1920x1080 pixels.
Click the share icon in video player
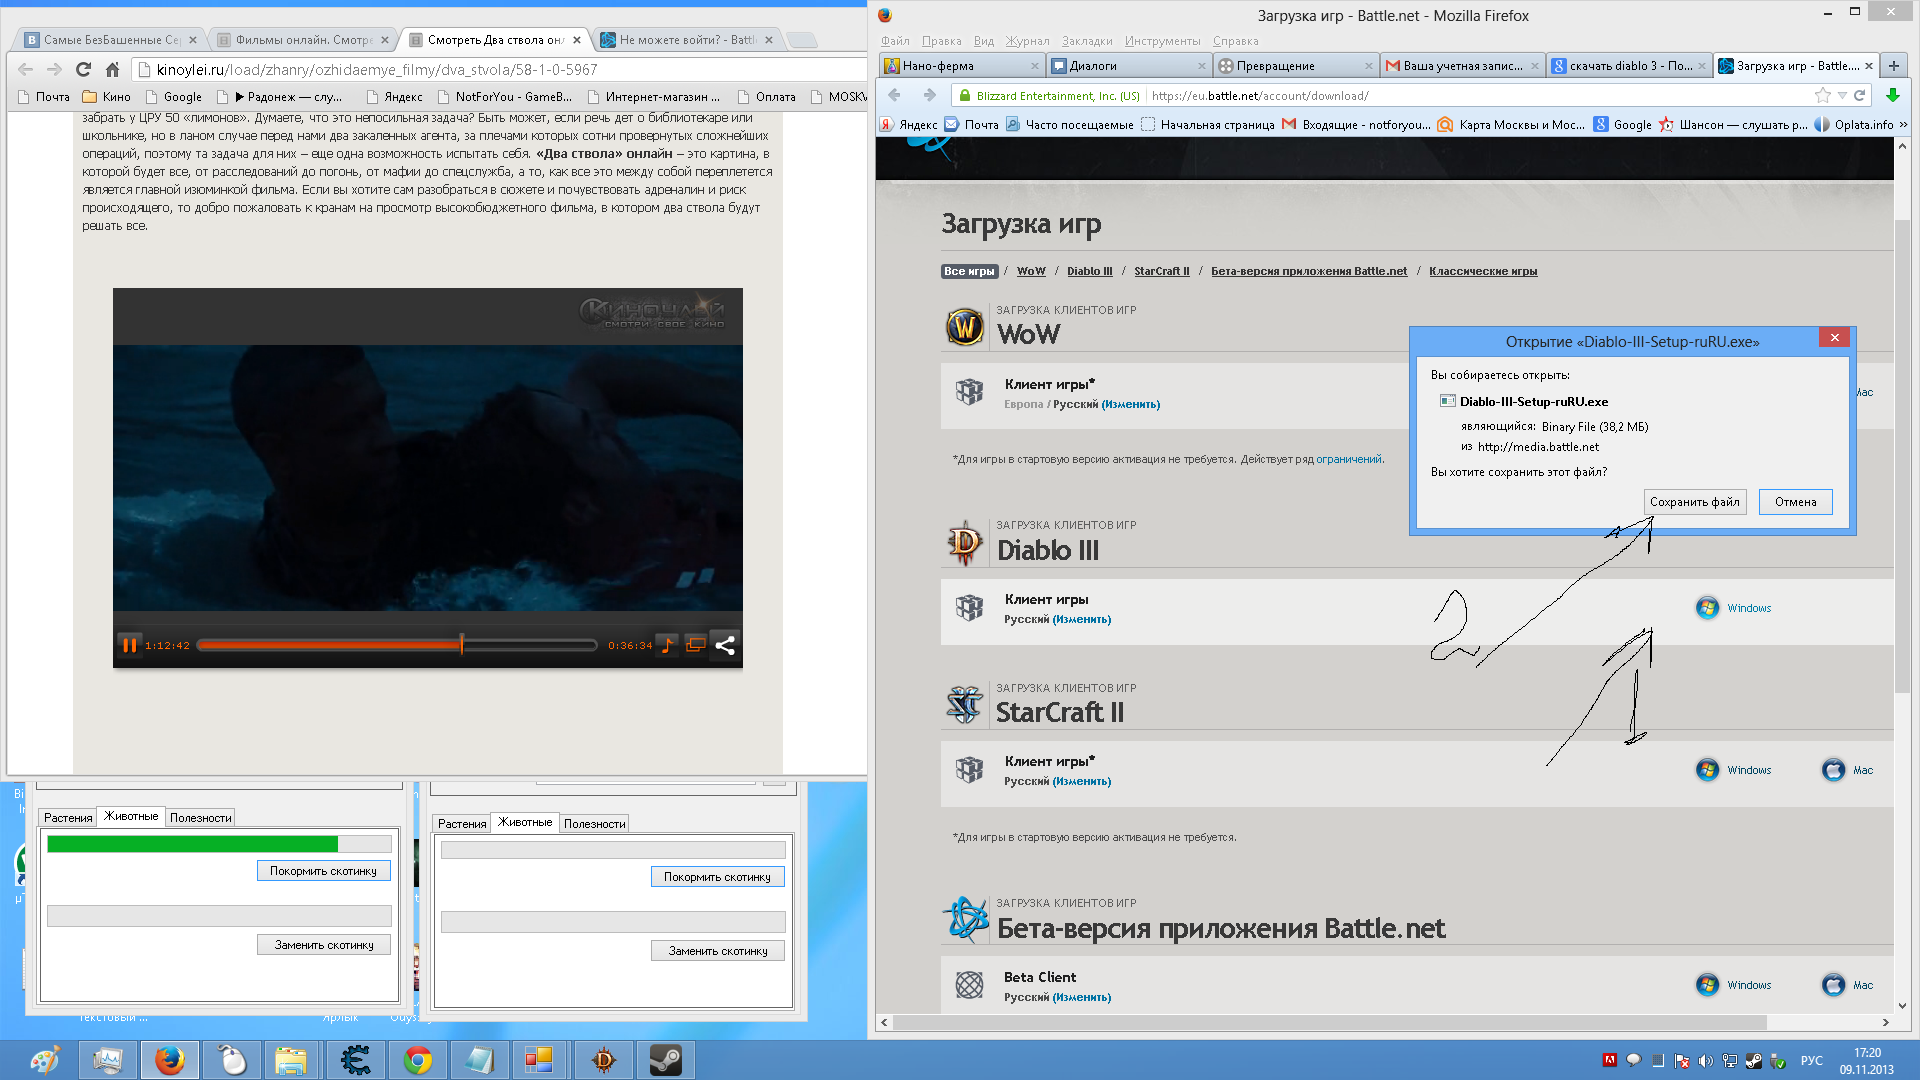[725, 645]
